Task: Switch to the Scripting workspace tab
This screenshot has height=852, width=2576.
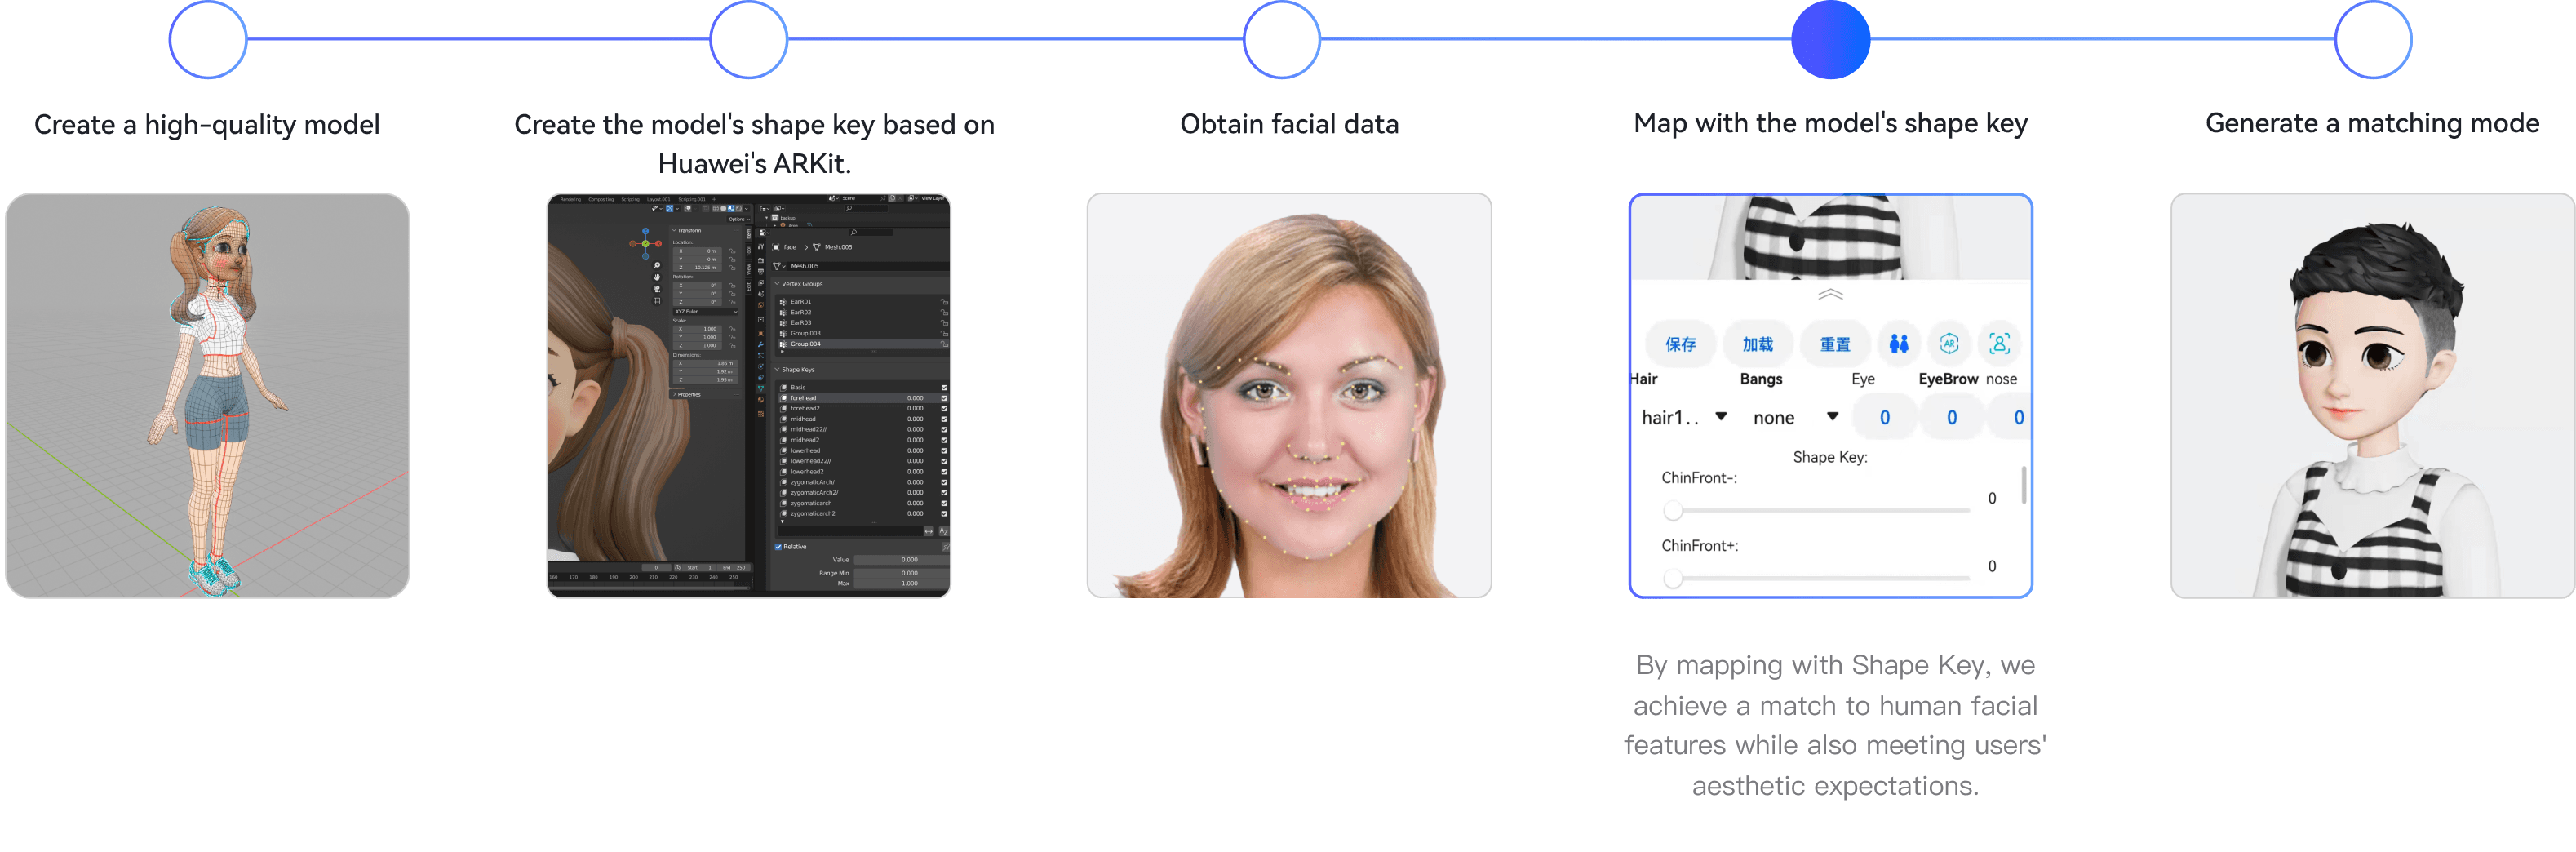Action: 630,199
